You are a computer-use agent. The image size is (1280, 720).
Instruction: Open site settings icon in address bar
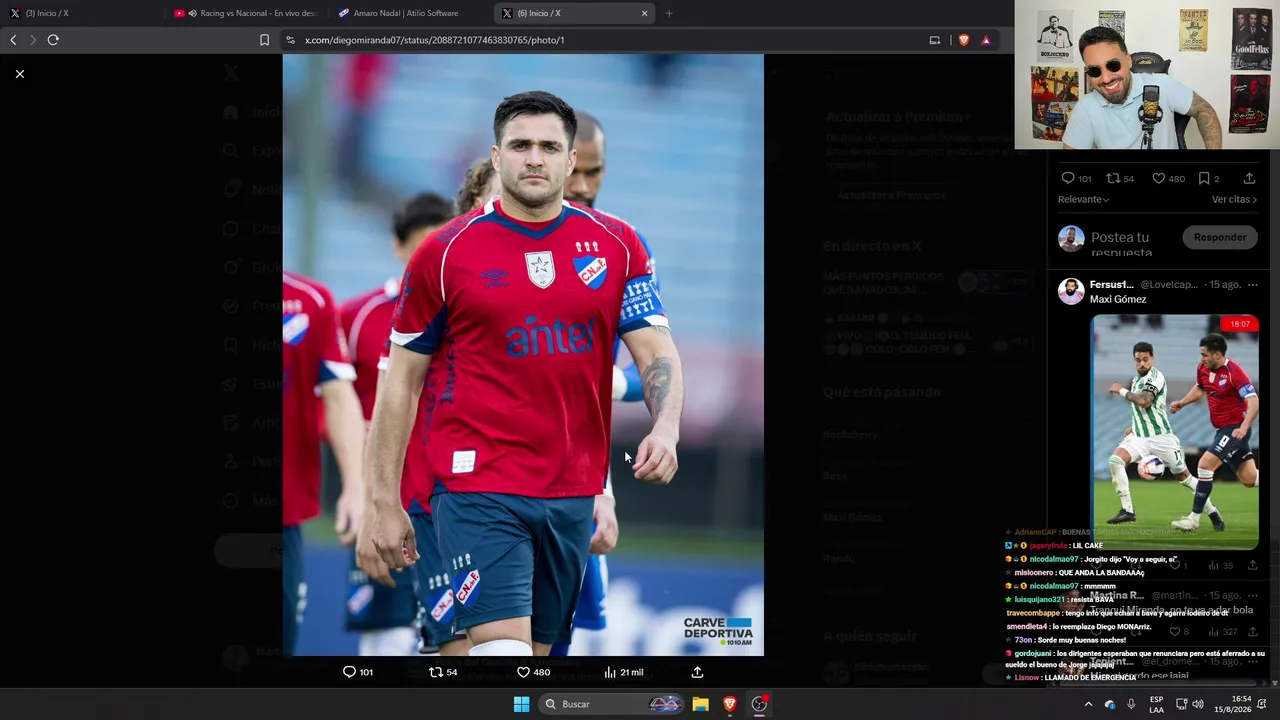[290, 40]
